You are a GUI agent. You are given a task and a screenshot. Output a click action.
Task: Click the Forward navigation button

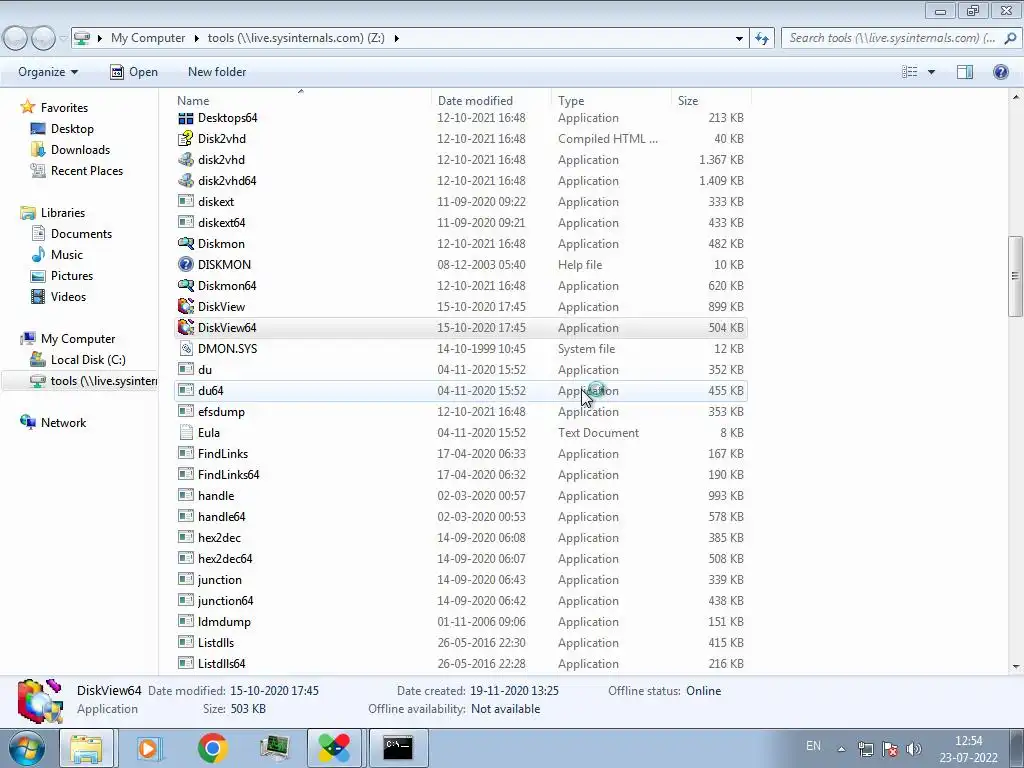[x=43, y=39]
